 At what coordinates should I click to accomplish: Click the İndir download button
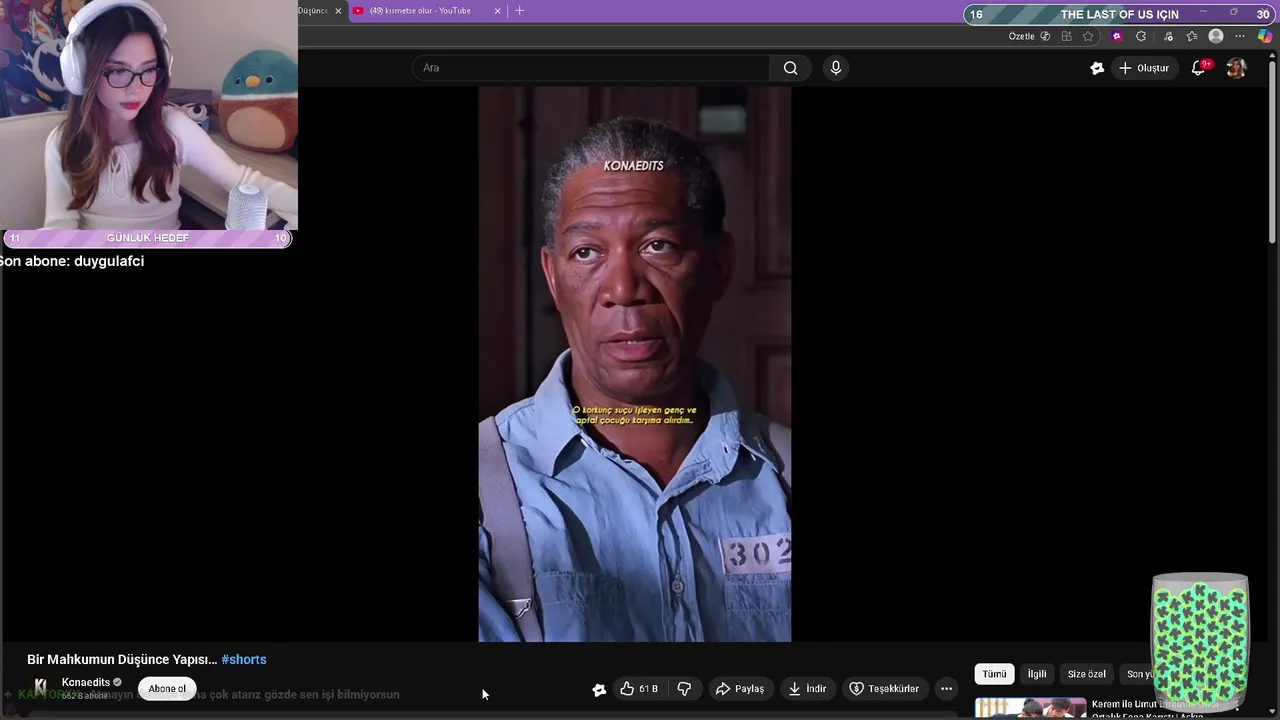(x=808, y=689)
